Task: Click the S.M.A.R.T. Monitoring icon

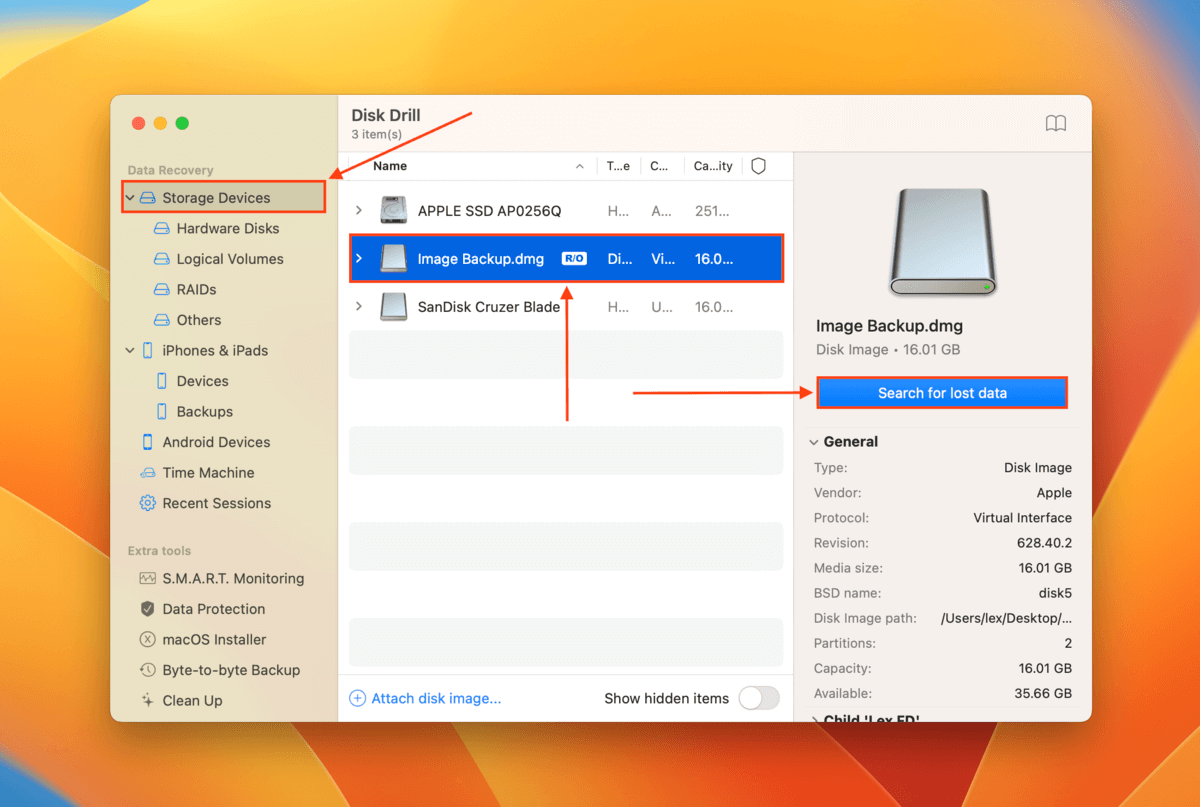Action: pos(148,578)
